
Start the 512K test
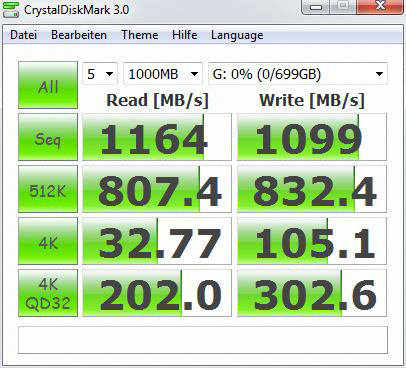tap(48, 189)
